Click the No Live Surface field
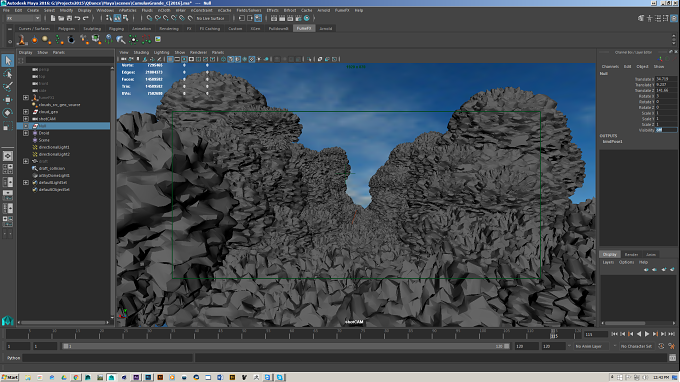Image resolution: width=680 pixels, height=382 pixels. pos(211,18)
